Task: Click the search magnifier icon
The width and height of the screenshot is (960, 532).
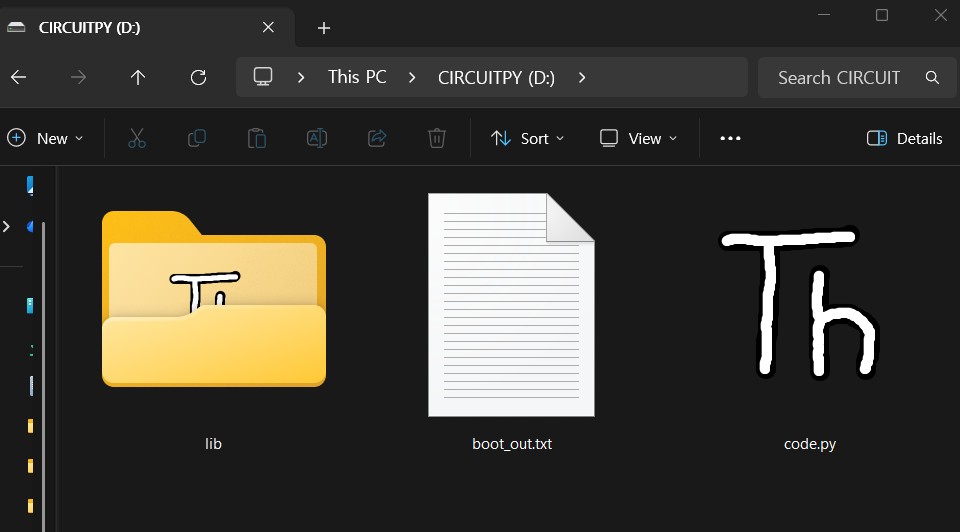Action: (x=932, y=77)
